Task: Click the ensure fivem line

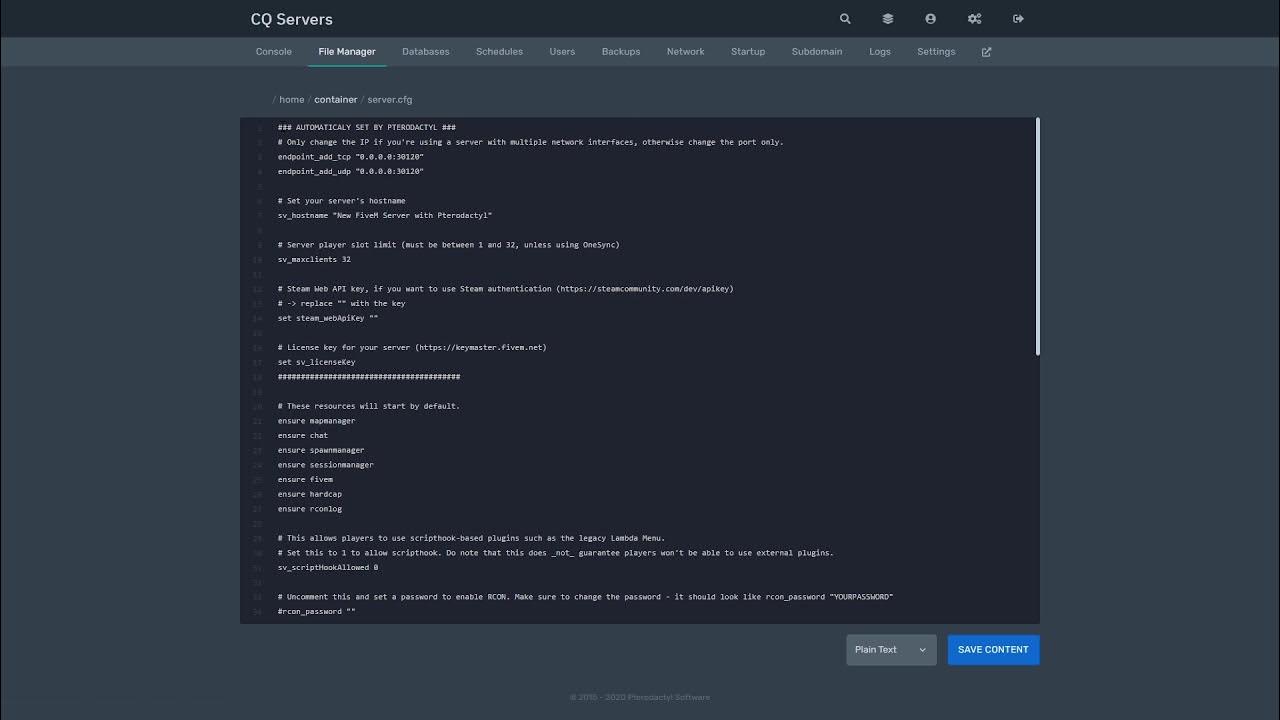Action: [306, 480]
